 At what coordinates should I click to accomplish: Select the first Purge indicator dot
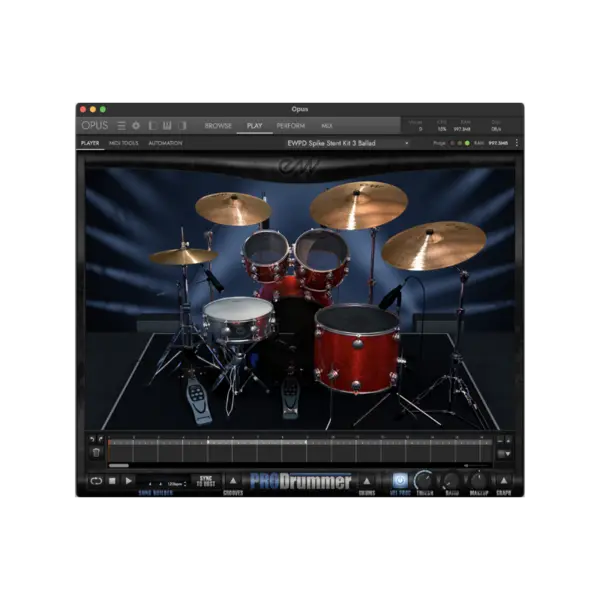point(452,143)
